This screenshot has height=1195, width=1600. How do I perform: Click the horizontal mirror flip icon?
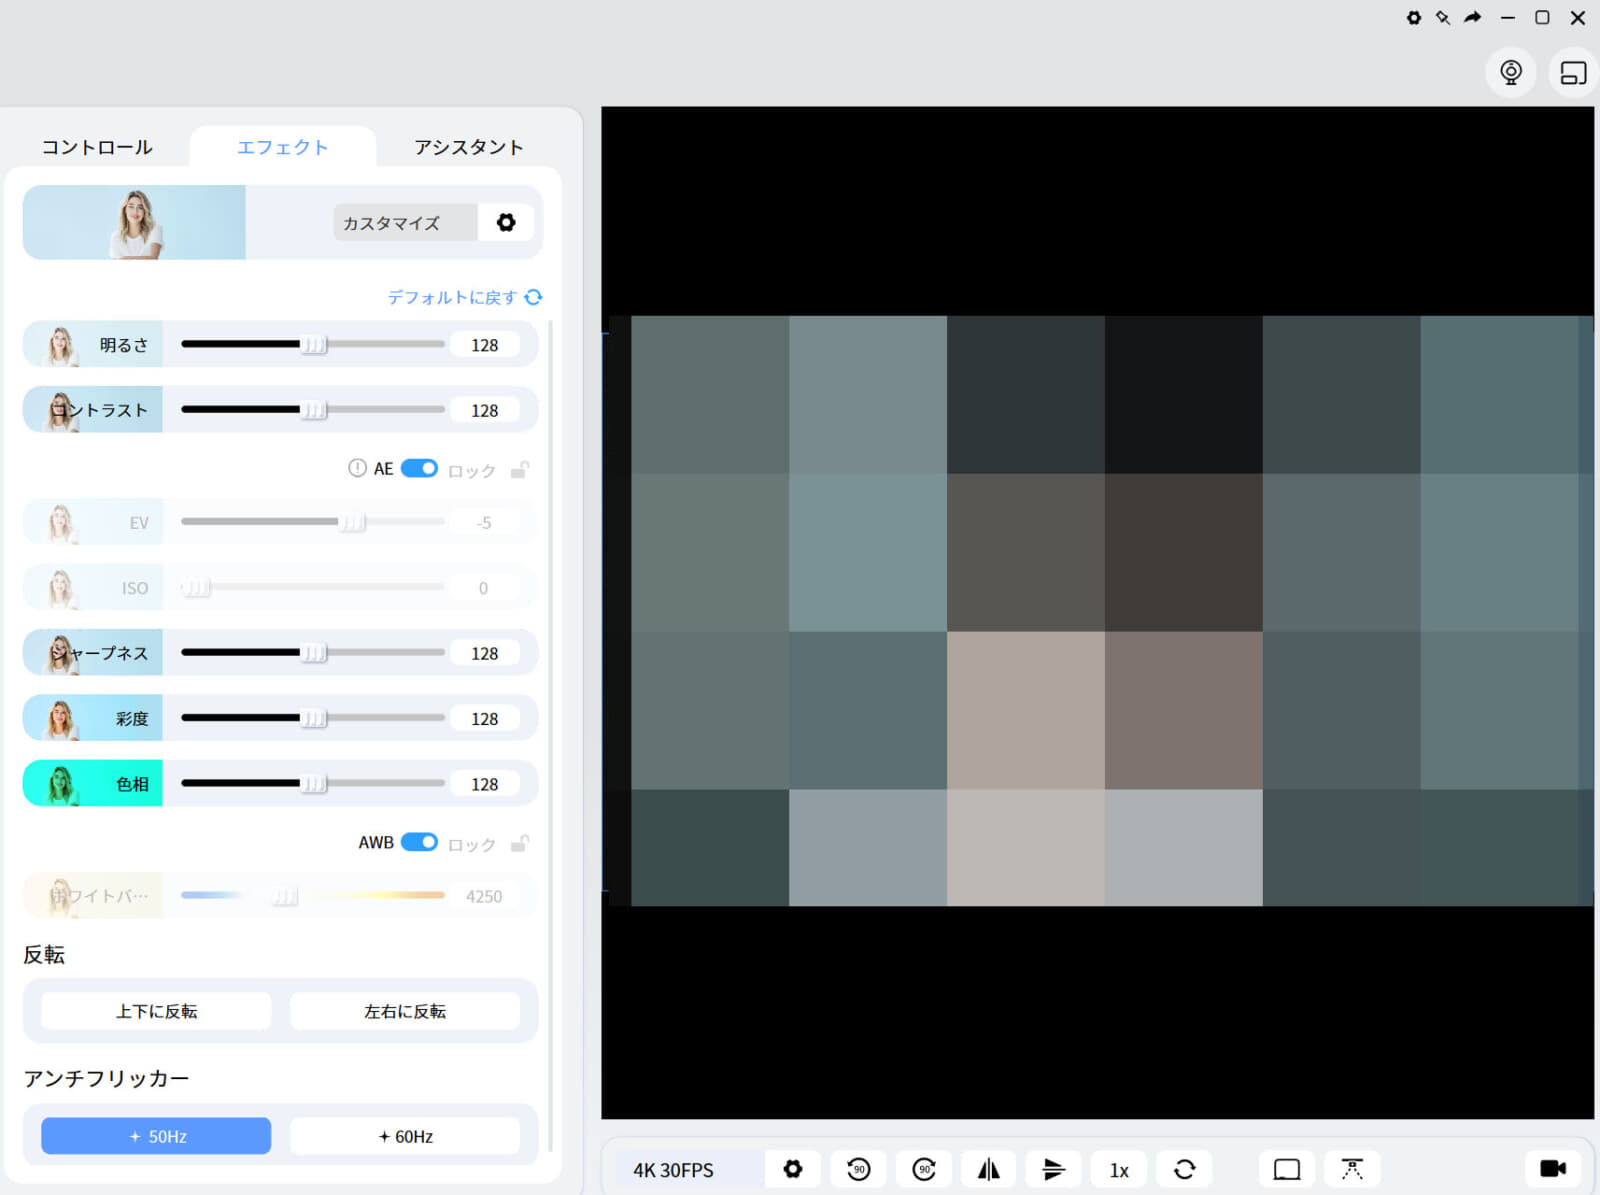(988, 1169)
